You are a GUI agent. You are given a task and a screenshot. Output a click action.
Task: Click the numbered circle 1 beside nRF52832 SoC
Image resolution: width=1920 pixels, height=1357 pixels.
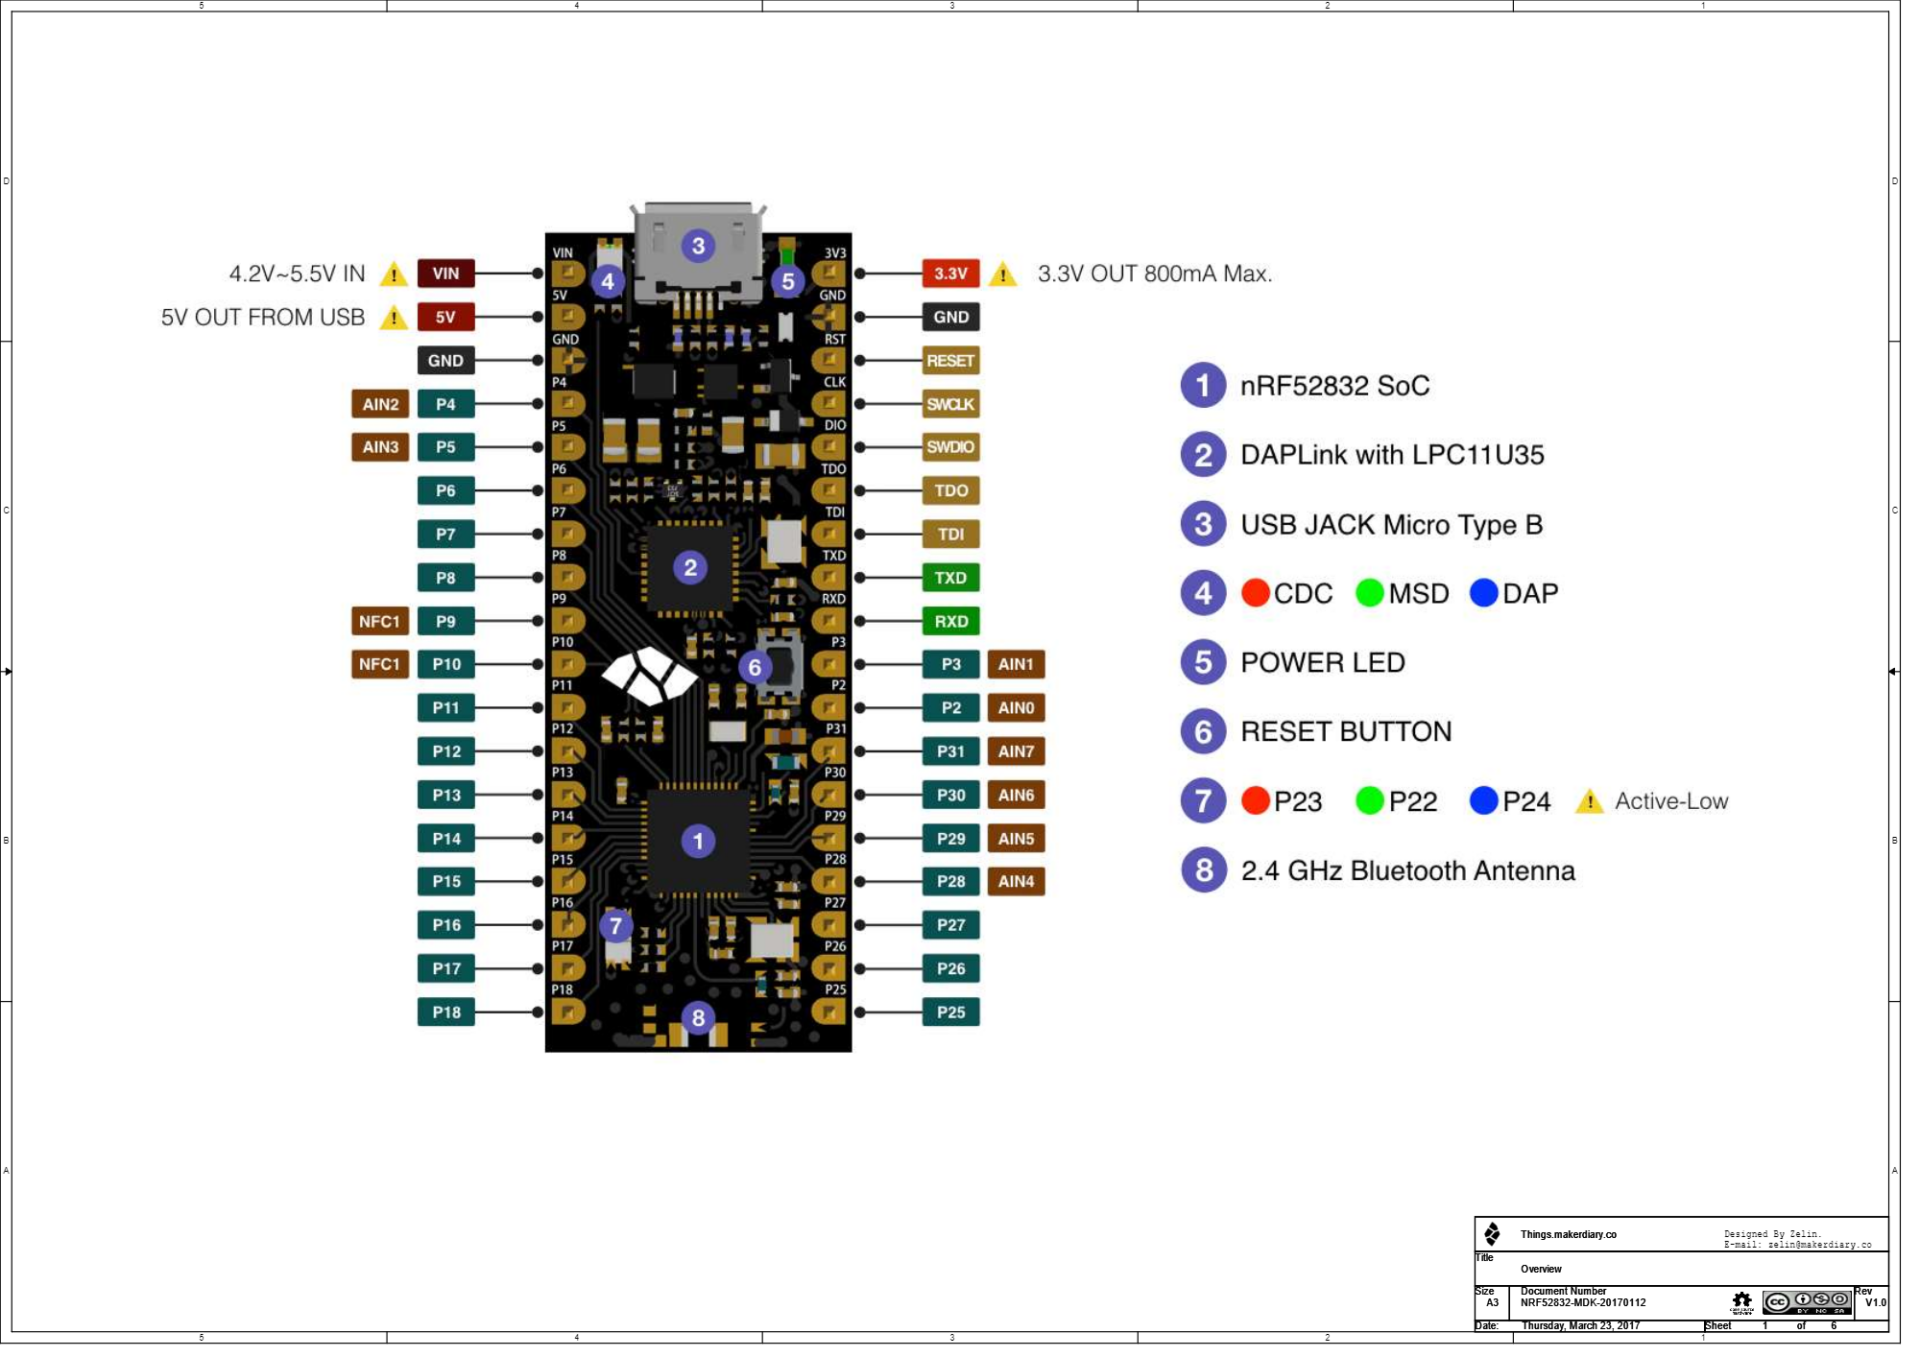click(1203, 385)
